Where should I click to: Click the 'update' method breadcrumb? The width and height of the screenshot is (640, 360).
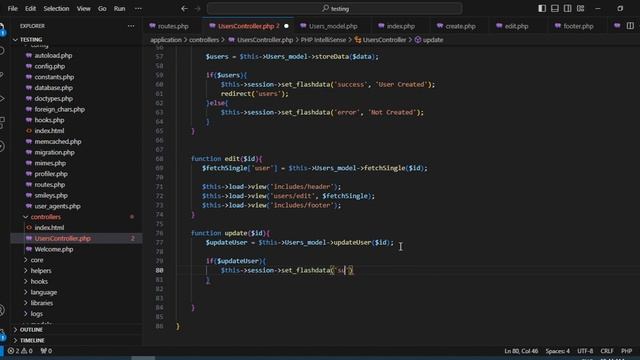pos(429,40)
